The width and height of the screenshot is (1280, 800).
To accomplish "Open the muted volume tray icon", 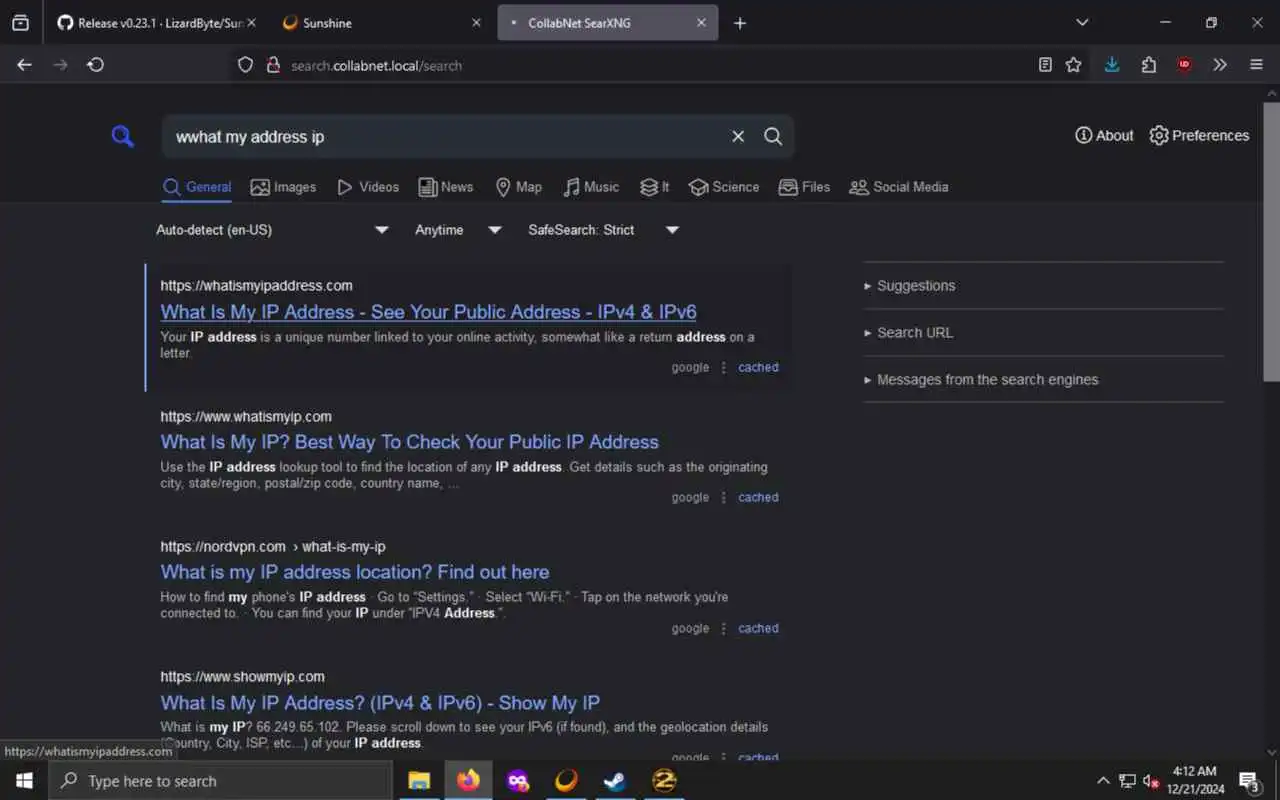I will point(1151,781).
